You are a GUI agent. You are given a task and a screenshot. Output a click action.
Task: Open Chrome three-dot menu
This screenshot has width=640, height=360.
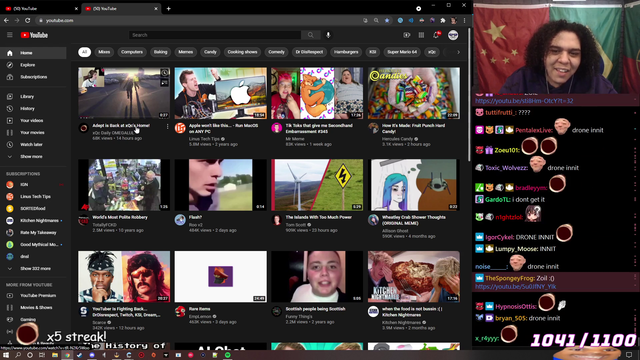point(464,20)
